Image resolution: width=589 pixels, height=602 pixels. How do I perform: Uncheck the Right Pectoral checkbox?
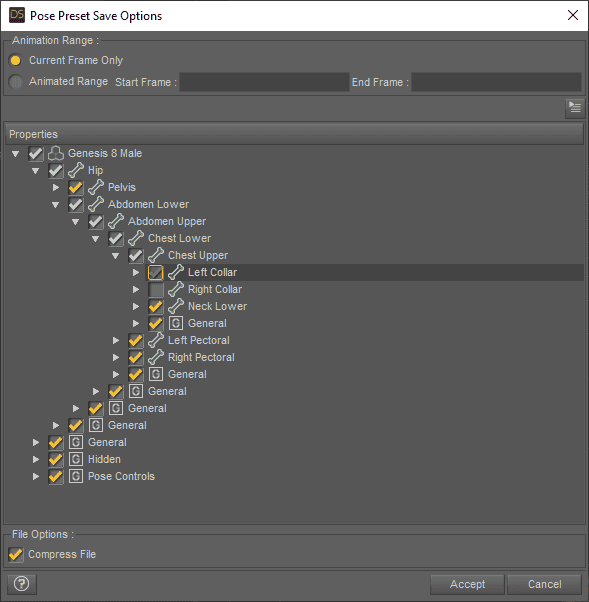[x=136, y=357]
